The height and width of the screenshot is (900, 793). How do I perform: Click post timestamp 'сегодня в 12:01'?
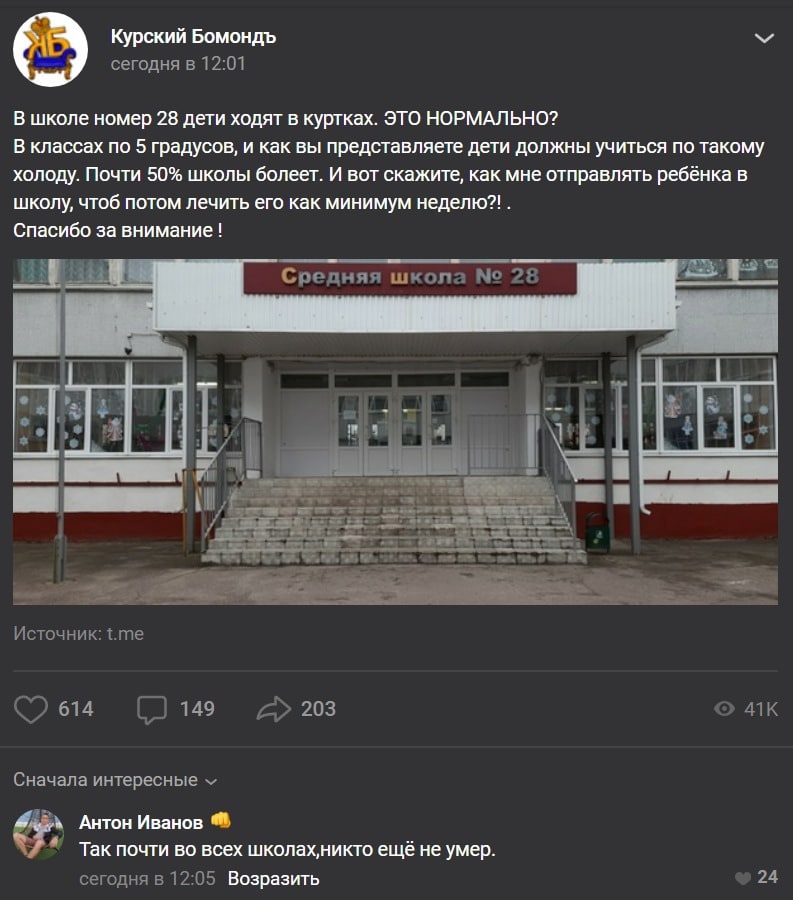(178, 64)
